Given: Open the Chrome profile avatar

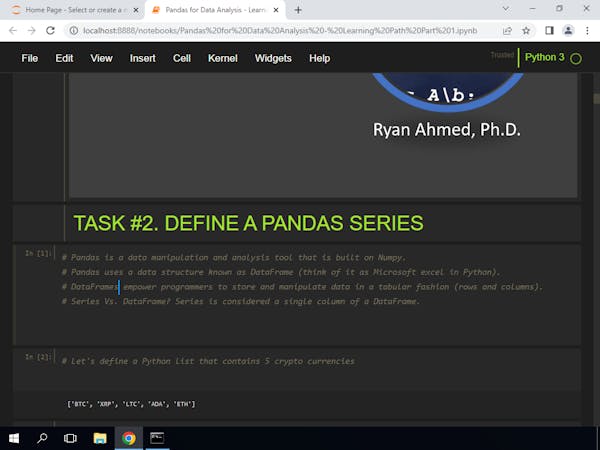Looking at the screenshot, I should coord(568,31).
